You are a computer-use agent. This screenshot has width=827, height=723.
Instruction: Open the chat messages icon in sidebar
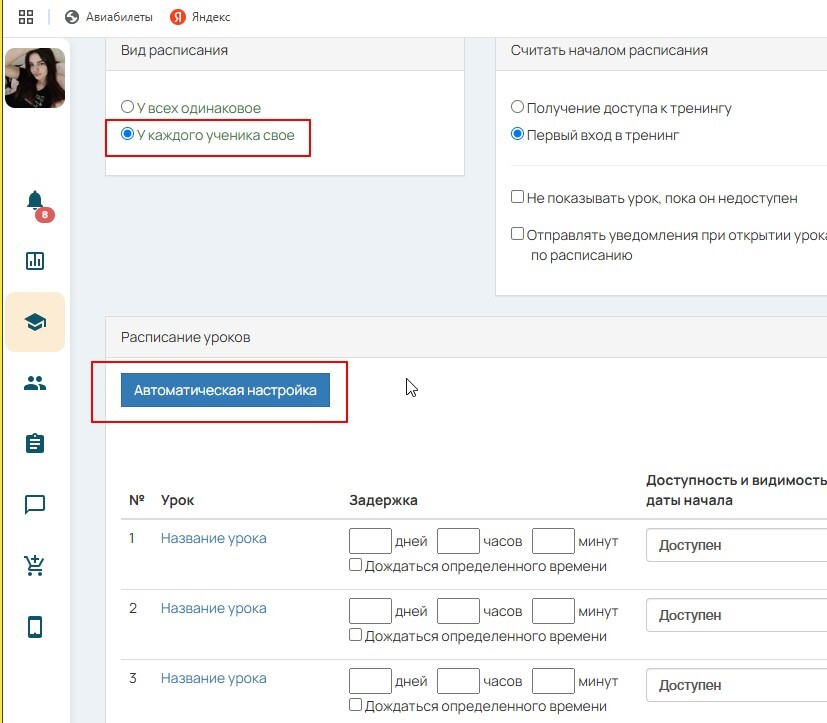tap(35, 505)
